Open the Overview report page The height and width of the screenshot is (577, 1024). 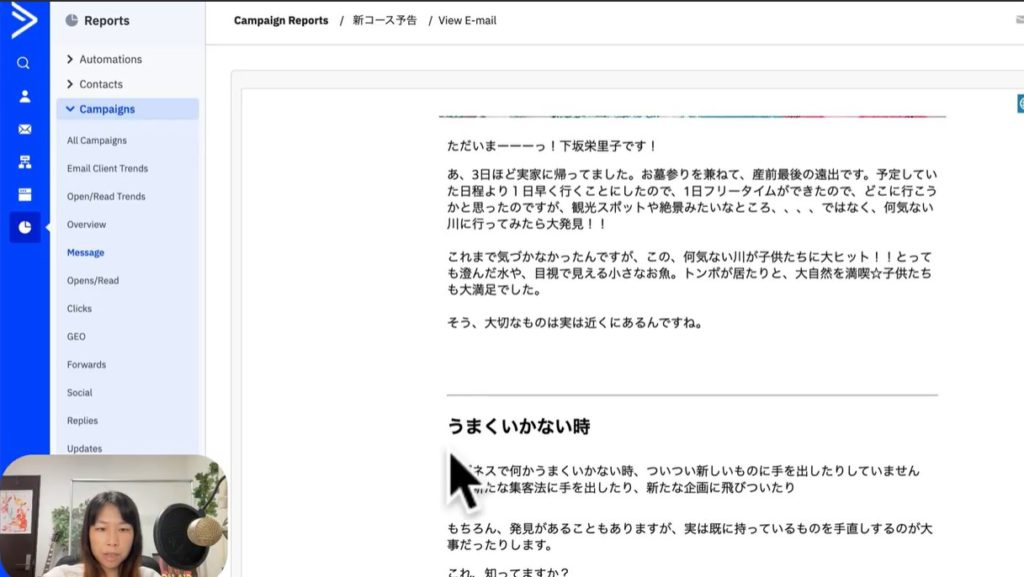[86, 225]
